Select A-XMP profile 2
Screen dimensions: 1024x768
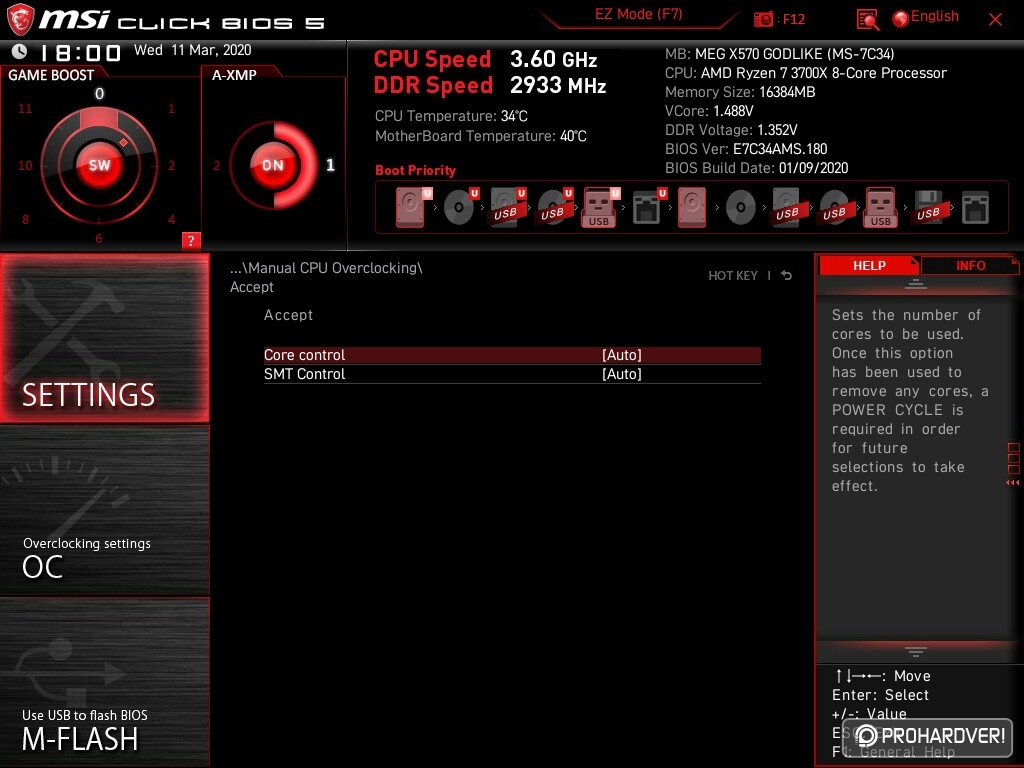click(x=217, y=165)
